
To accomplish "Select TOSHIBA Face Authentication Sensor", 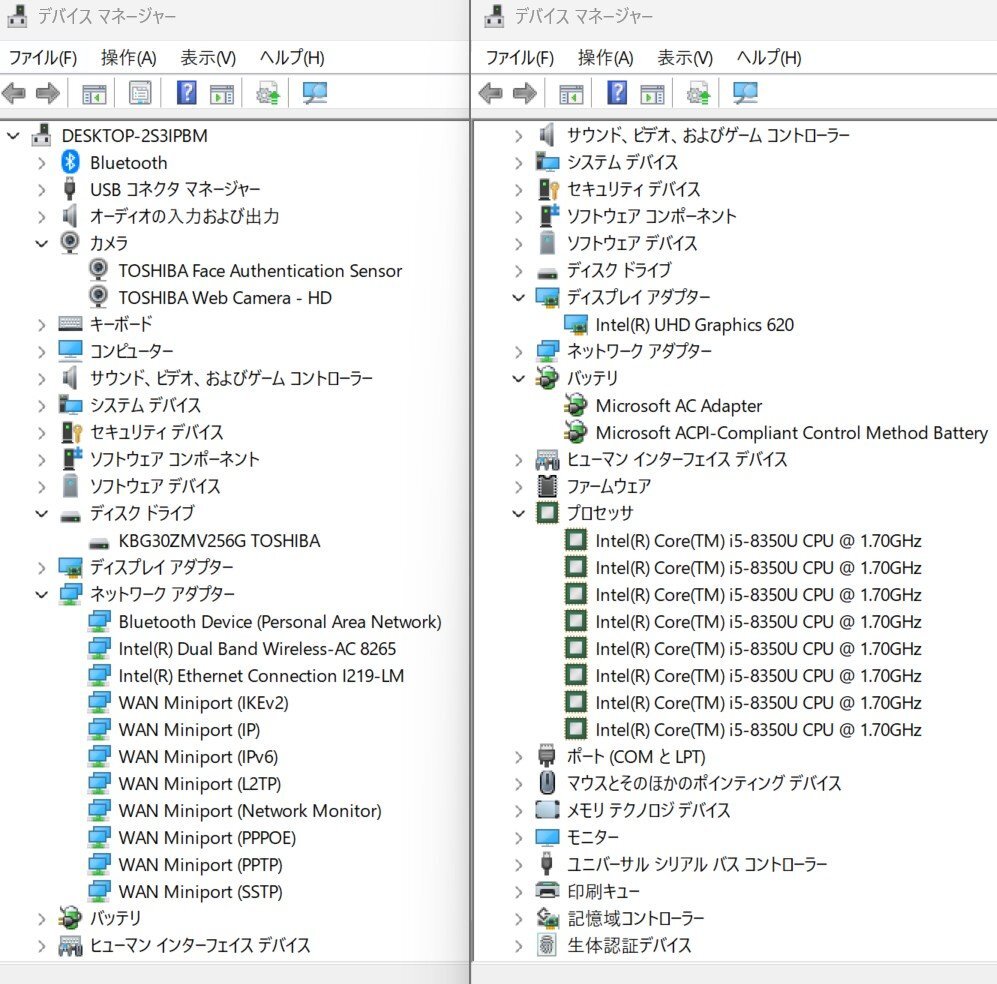I will [260, 271].
